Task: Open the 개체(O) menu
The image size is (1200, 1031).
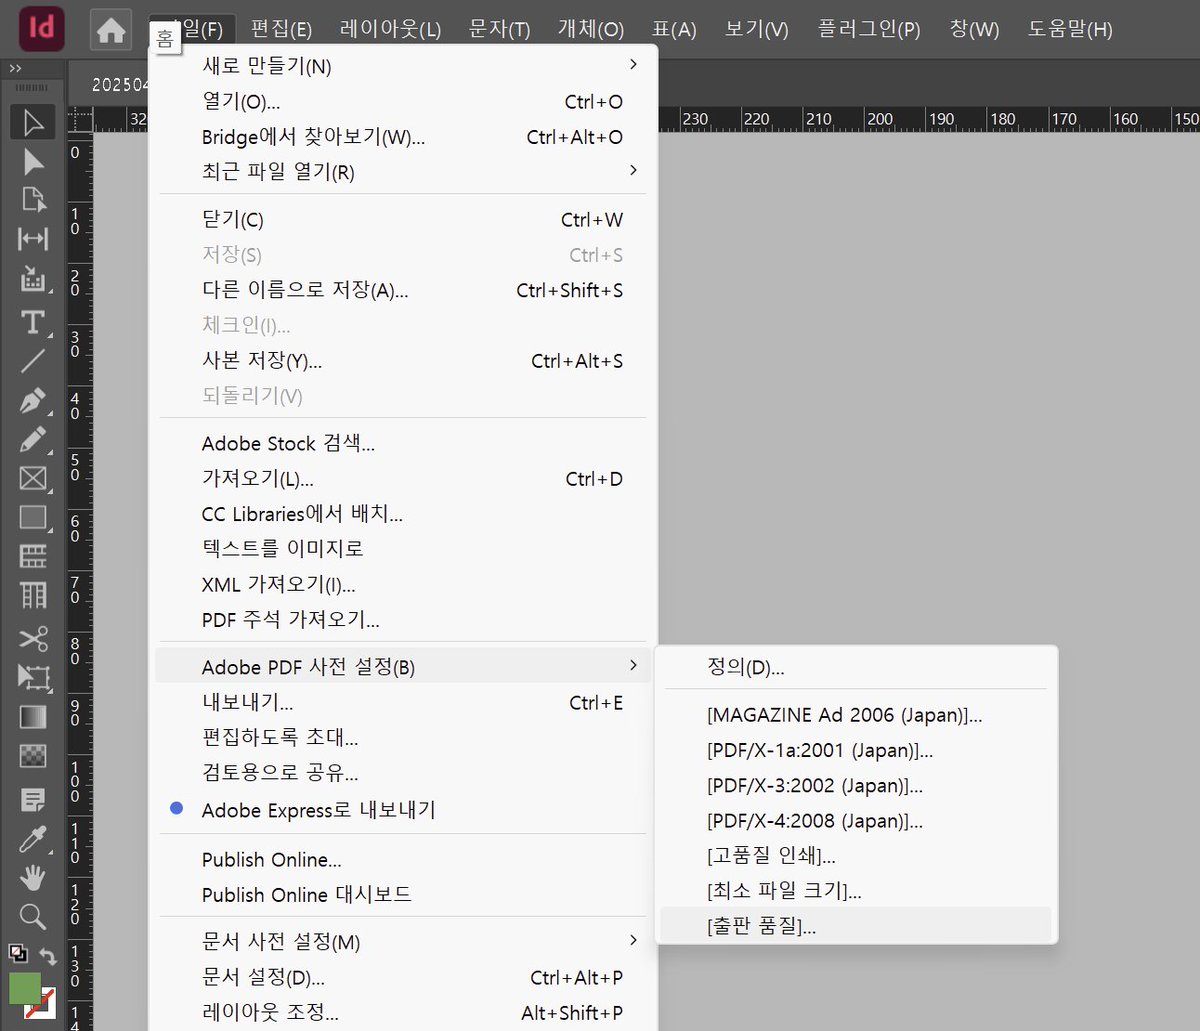Action: [591, 30]
